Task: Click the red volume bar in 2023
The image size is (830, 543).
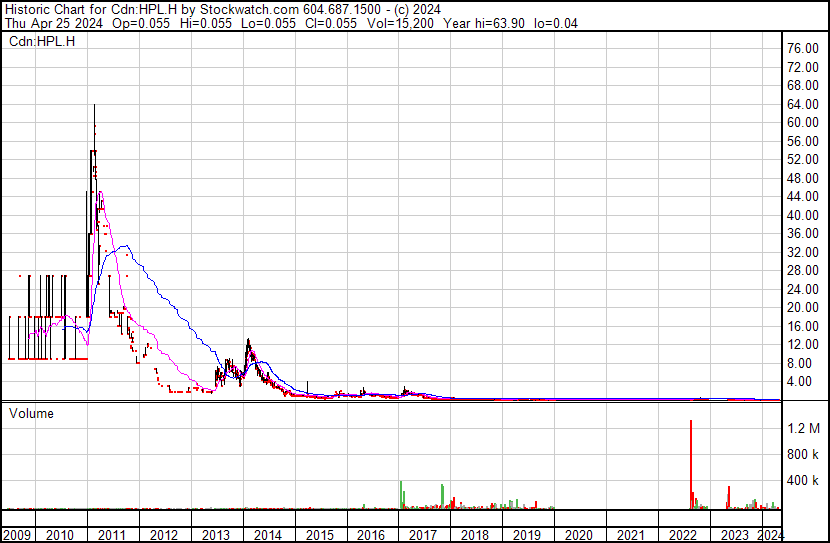Action: pyautogui.click(x=729, y=497)
